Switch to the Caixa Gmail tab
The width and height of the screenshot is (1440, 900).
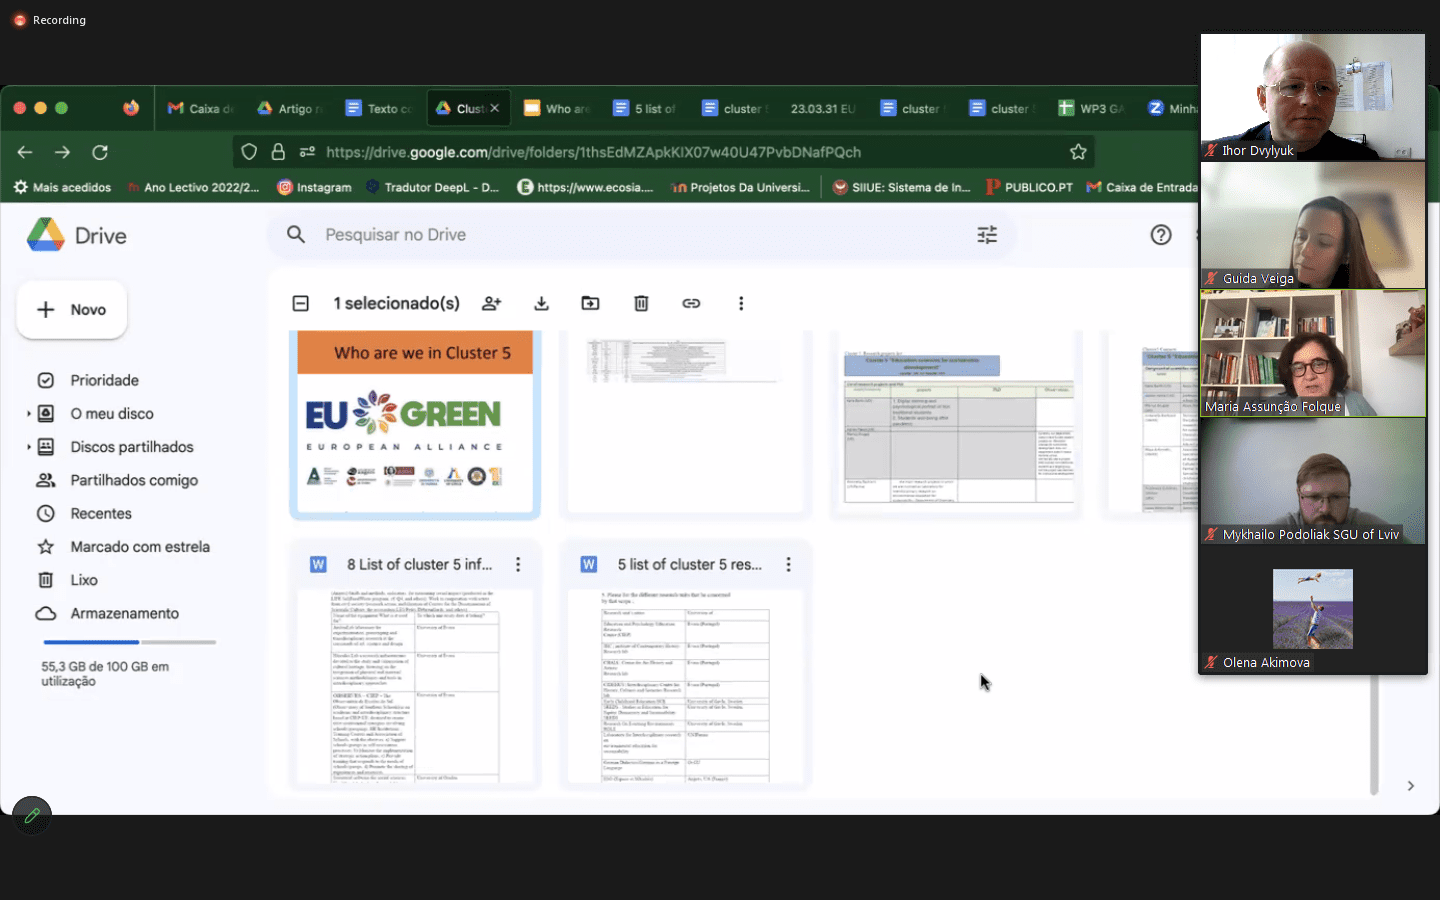click(200, 108)
